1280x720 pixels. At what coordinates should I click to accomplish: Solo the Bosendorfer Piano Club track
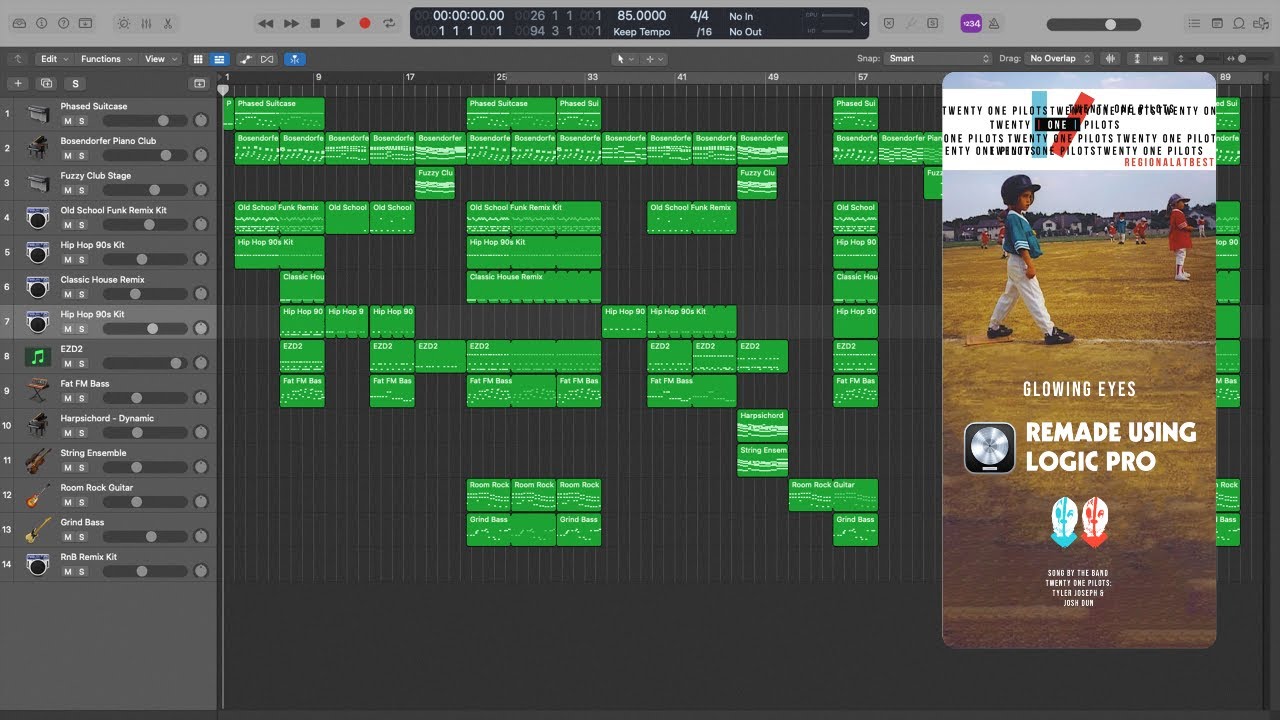tap(82, 156)
